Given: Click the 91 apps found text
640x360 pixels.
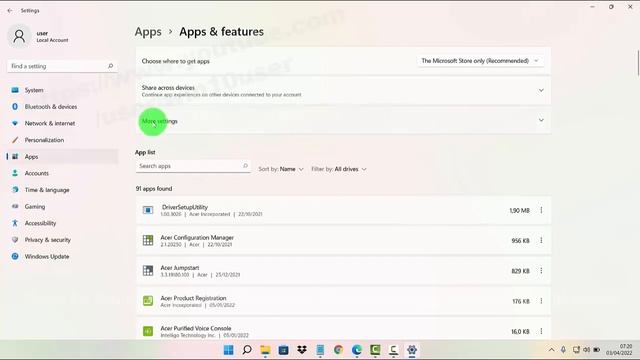Looking at the screenshot, I should click(154, 189).
